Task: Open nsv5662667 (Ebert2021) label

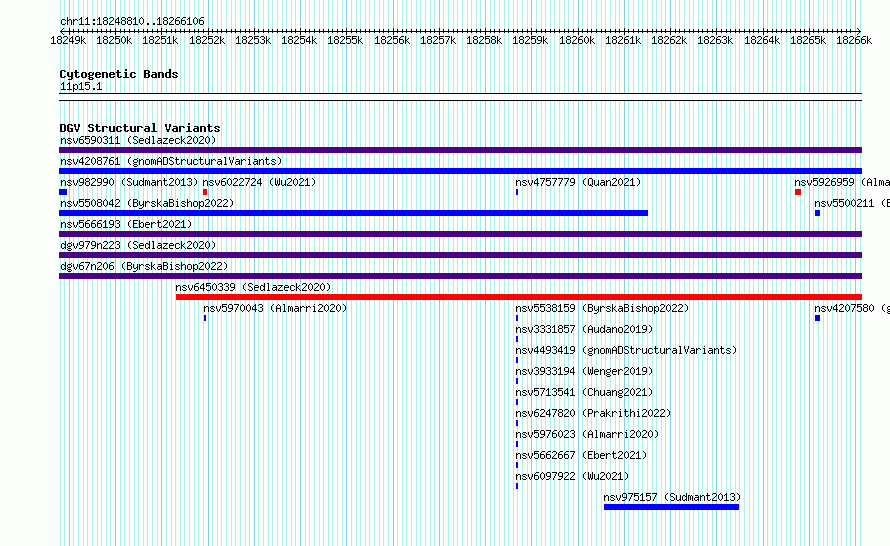Action: click(x=581, y=455)
